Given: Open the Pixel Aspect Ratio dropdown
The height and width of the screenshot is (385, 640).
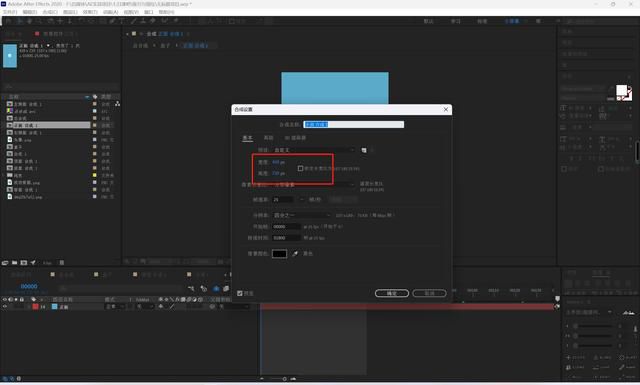Looking at the screenshot, I should pyautogui.click(x=313, y=185).
